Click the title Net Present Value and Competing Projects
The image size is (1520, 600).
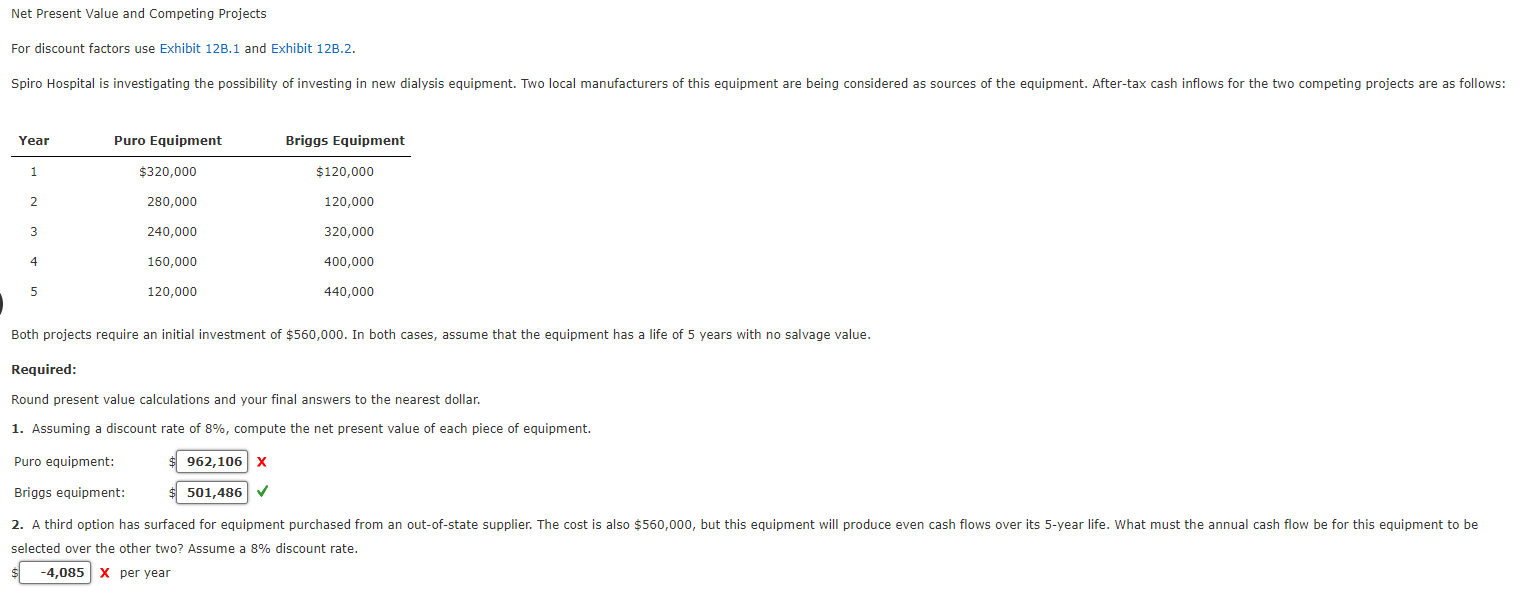[x=138, y=13]
